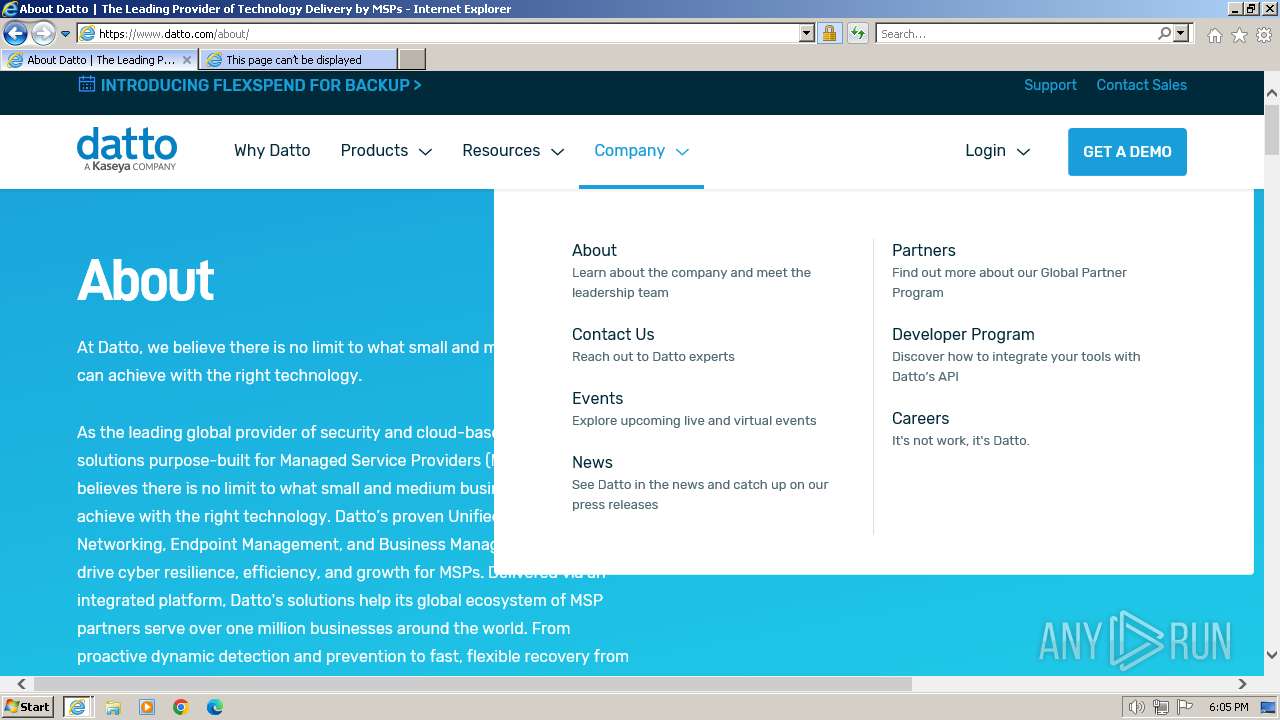Open the media player taskbar icon
1280x720 pixels.
pos(147,707)
